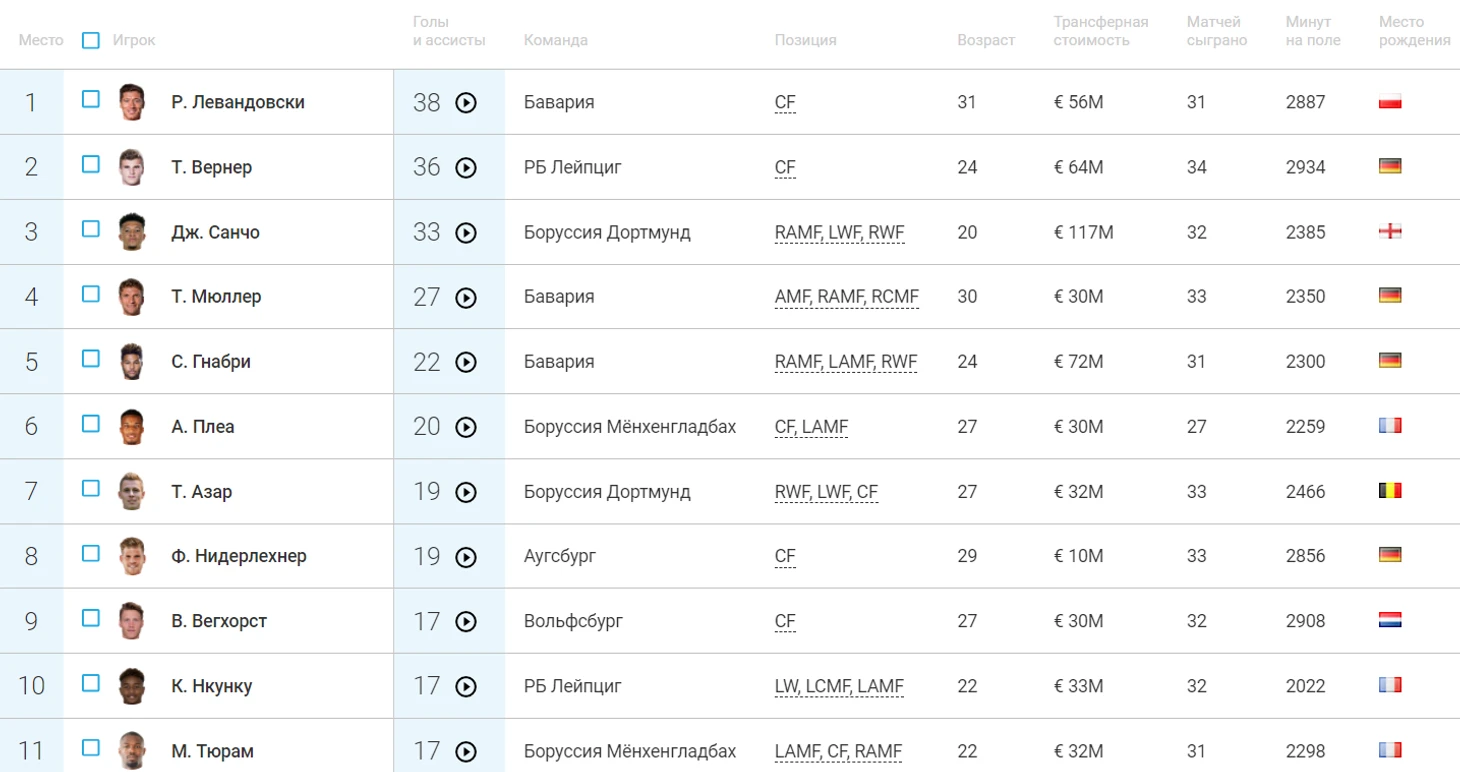Sort by Голы и ассисты column
The image size is (1460, 772).
449,31
